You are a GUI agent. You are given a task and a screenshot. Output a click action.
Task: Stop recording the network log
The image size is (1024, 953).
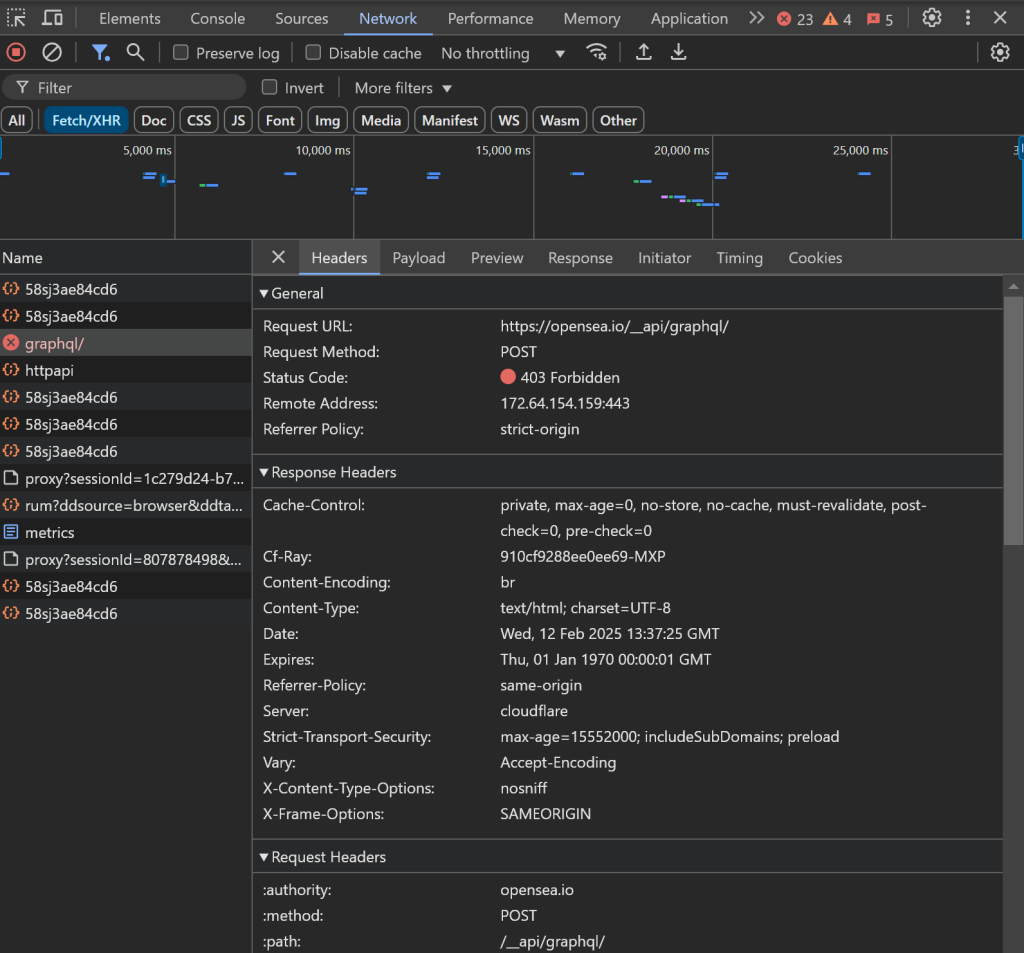[x=16, y=53]
